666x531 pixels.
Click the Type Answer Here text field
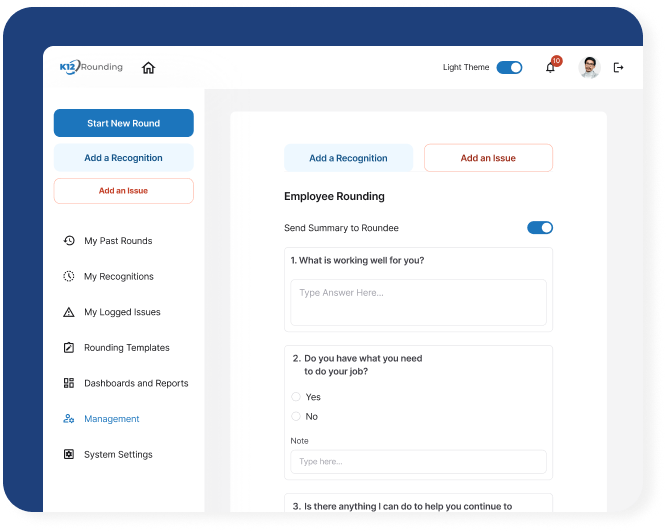pos(418,302)
